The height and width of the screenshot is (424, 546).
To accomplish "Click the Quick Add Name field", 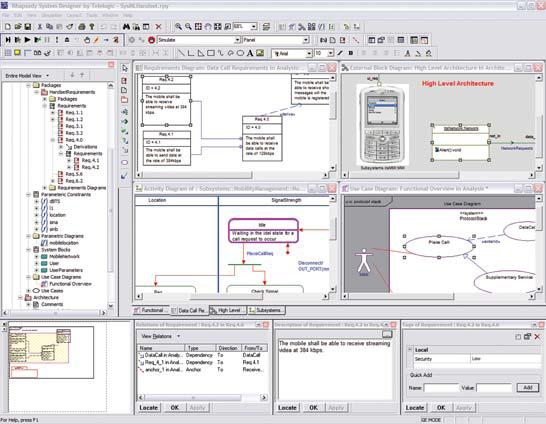I will (x=441, y=387).
